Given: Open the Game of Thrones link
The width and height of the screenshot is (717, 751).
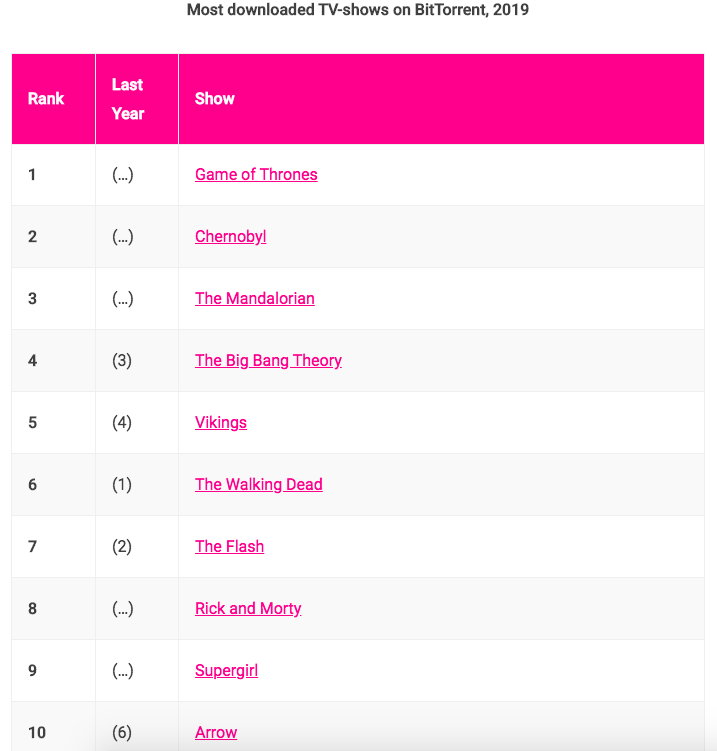Looking at the screenshot, I should 256,174.
